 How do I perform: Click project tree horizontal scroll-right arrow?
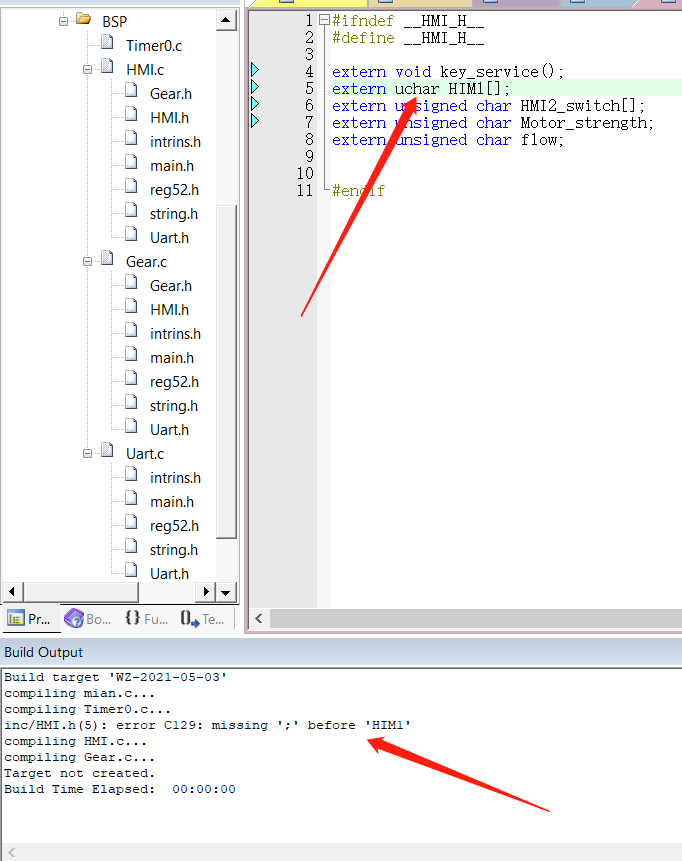(x=206, y=592)
